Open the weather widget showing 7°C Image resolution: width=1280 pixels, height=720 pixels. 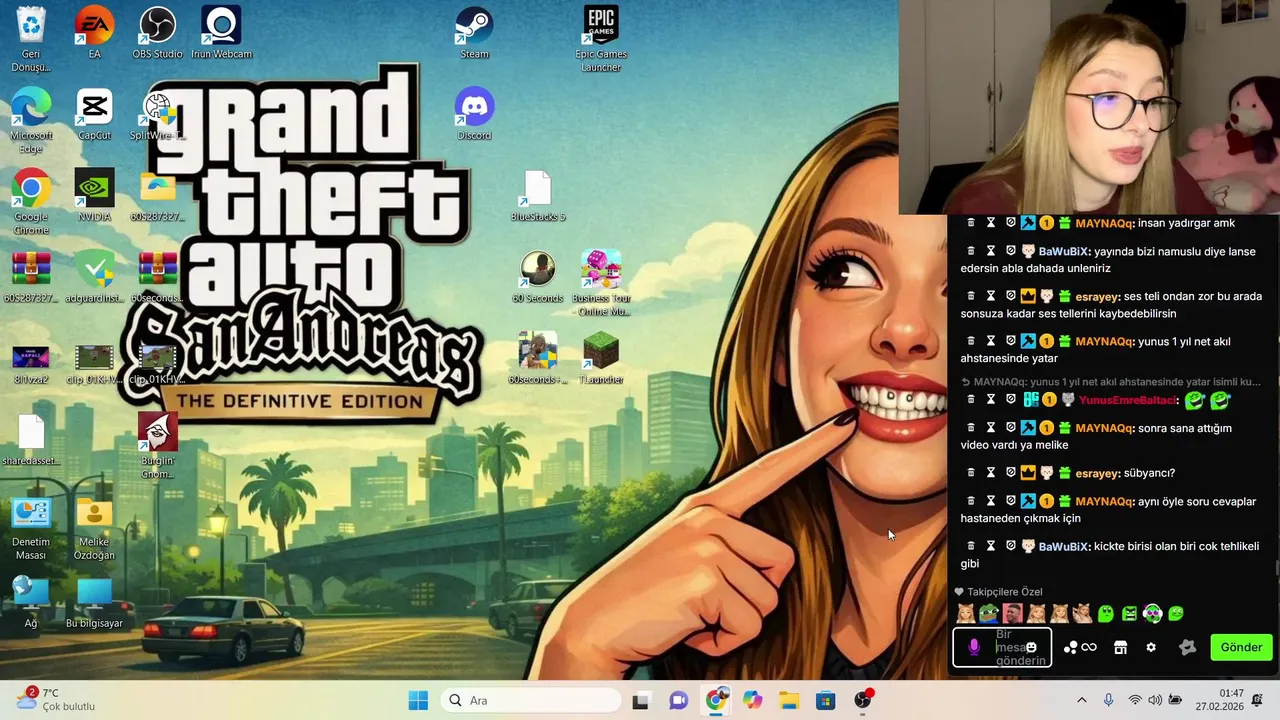point(56,700)
